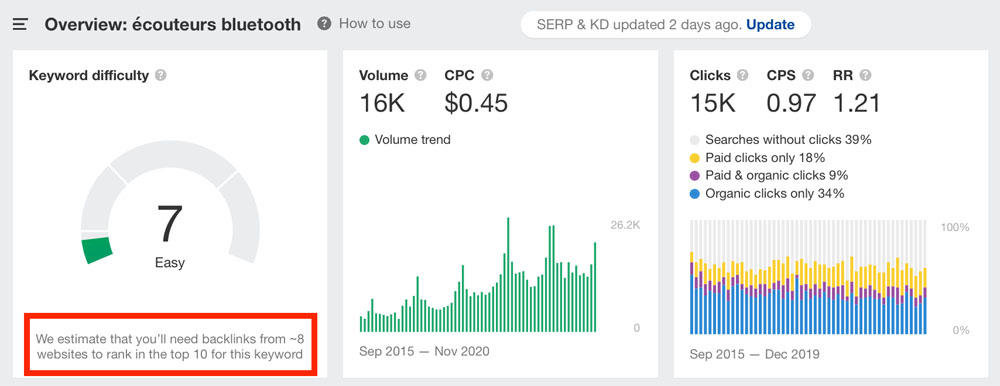1000x386 pixels.
Task: Toggle Organic clicks only legend item
Action: pos(767,193)
